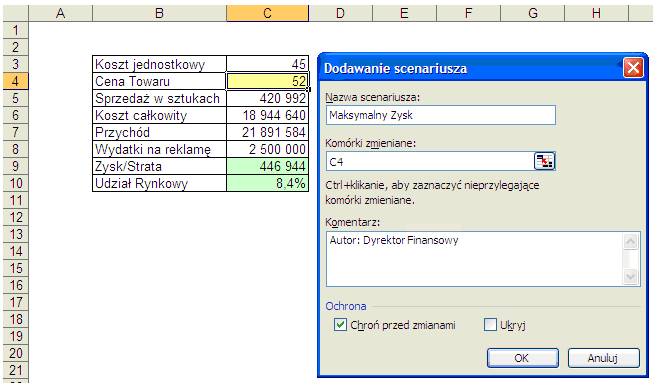Select row 4 header
Image resolution: width=658 pixels, height=389 pixels.
click(16, 81)
